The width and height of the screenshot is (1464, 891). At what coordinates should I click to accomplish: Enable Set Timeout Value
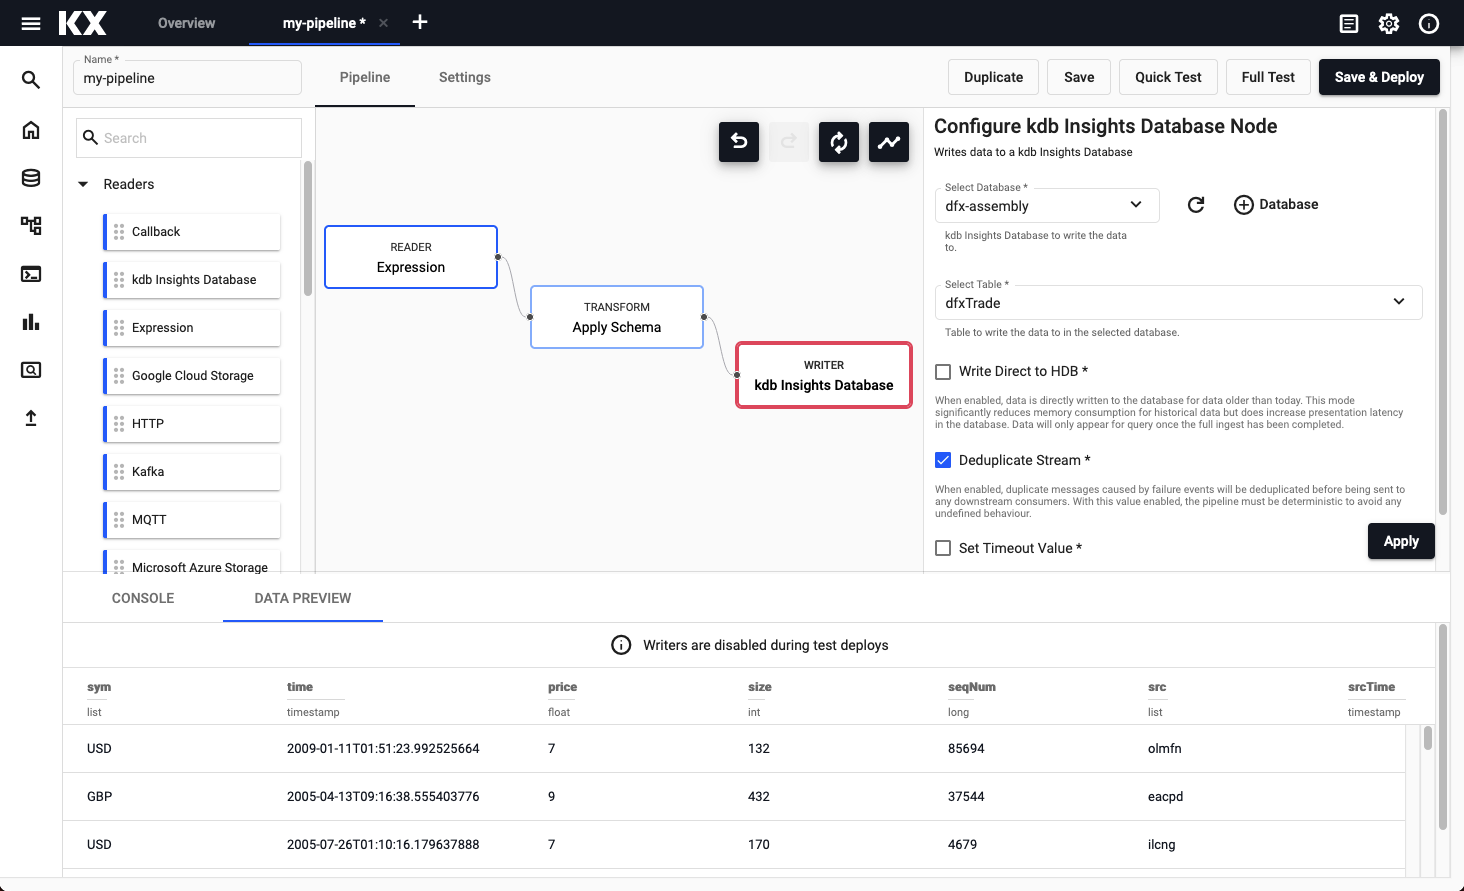943,548
